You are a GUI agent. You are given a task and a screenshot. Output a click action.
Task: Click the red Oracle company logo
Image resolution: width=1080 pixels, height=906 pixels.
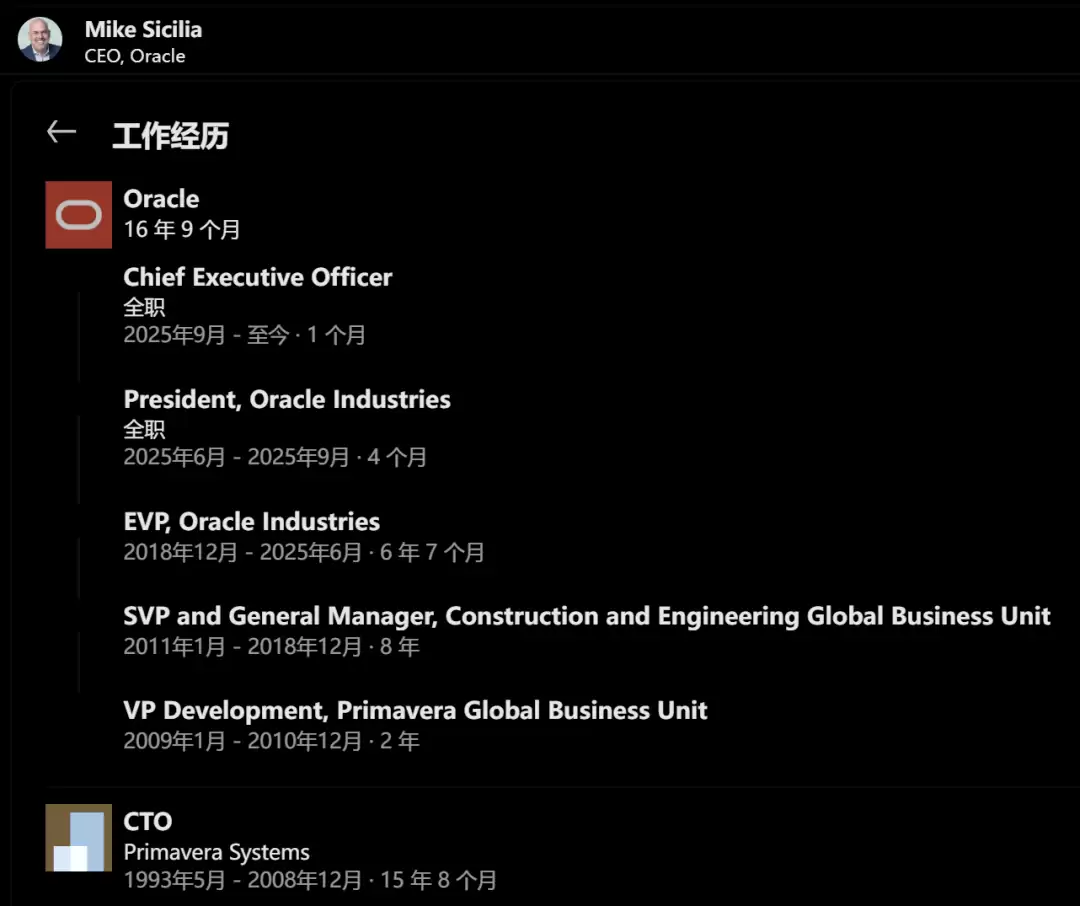click(79, 214)
